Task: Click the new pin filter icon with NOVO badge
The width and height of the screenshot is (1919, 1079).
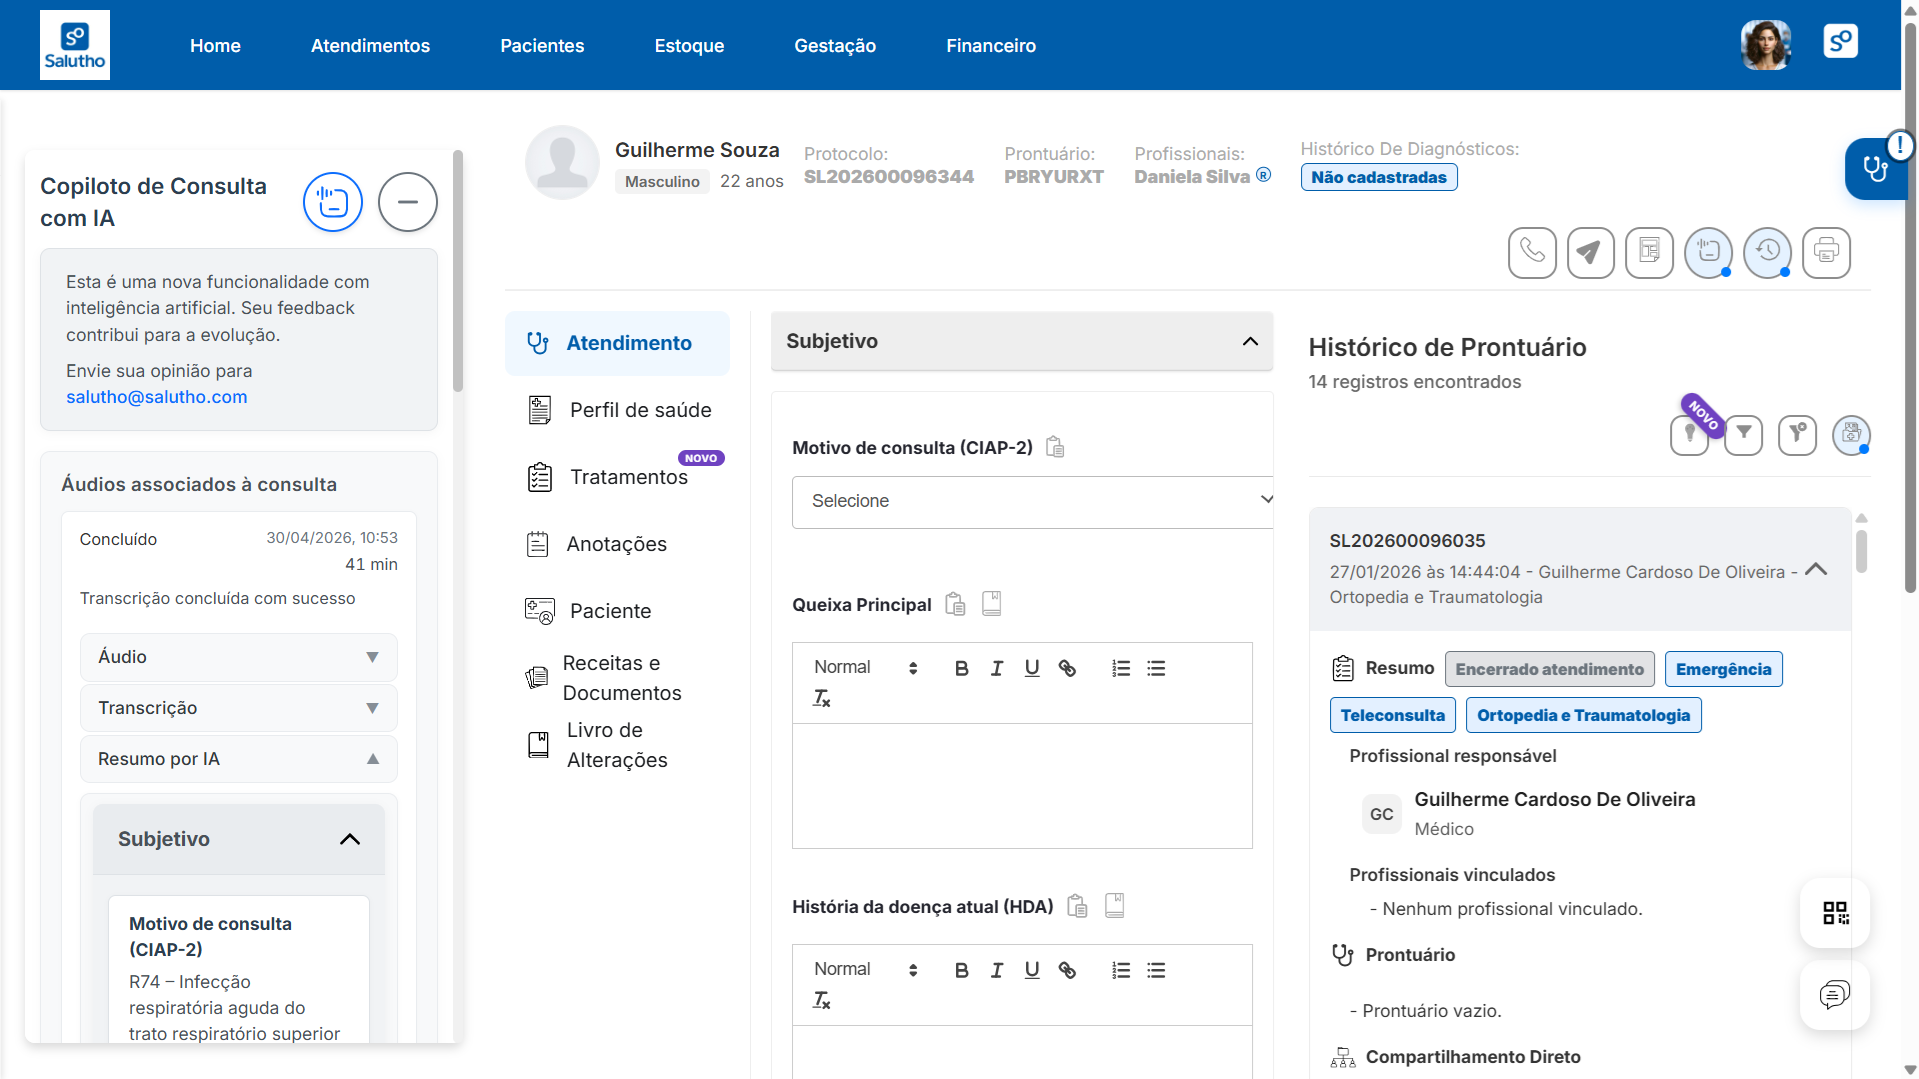Action: point(1690,435)
